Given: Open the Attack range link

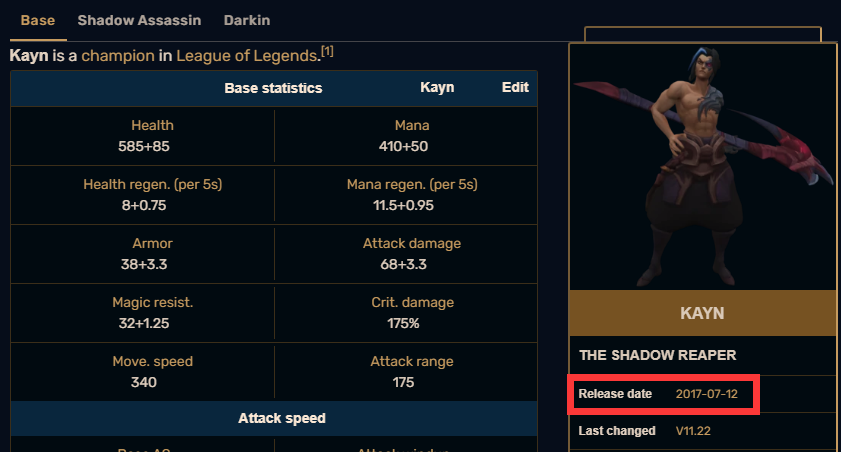Looking at the screenshot, I should point(412,361).
